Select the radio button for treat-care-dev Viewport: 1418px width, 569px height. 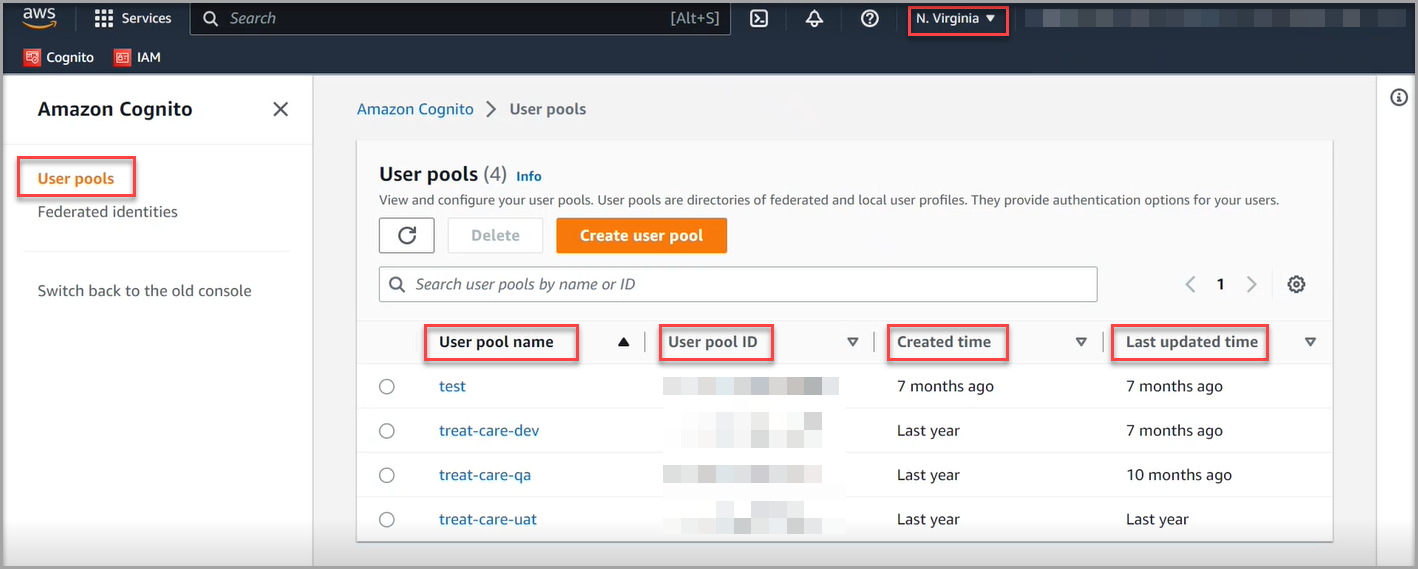click(x=387, y=431)
